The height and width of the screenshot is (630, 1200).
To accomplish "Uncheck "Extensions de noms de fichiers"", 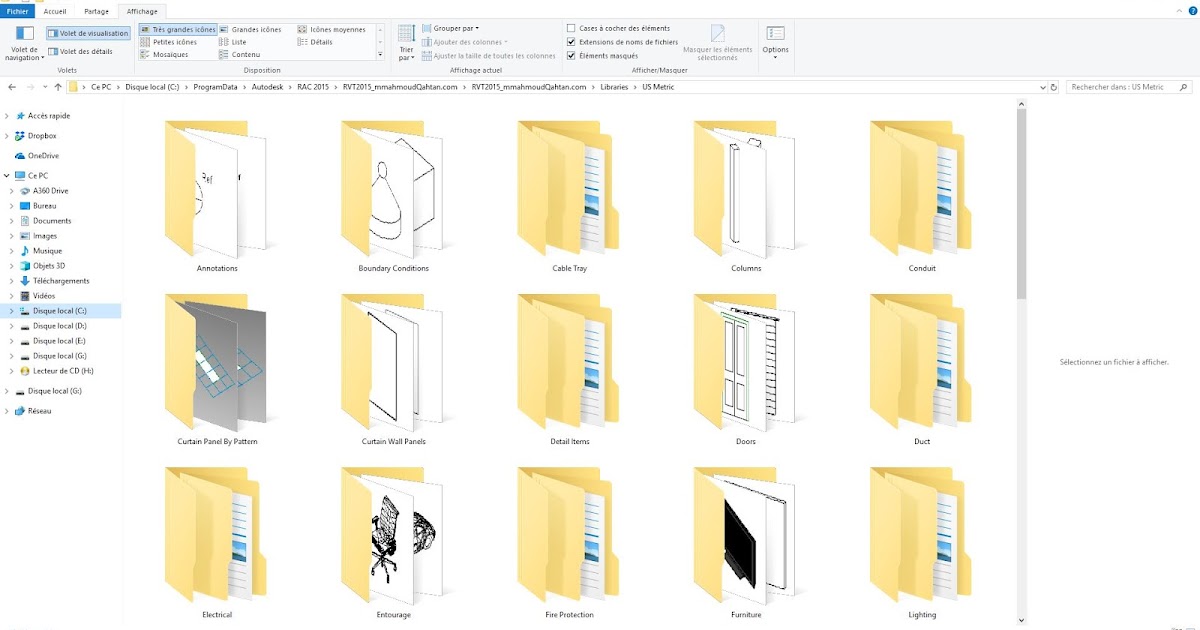I will [571, 42].
